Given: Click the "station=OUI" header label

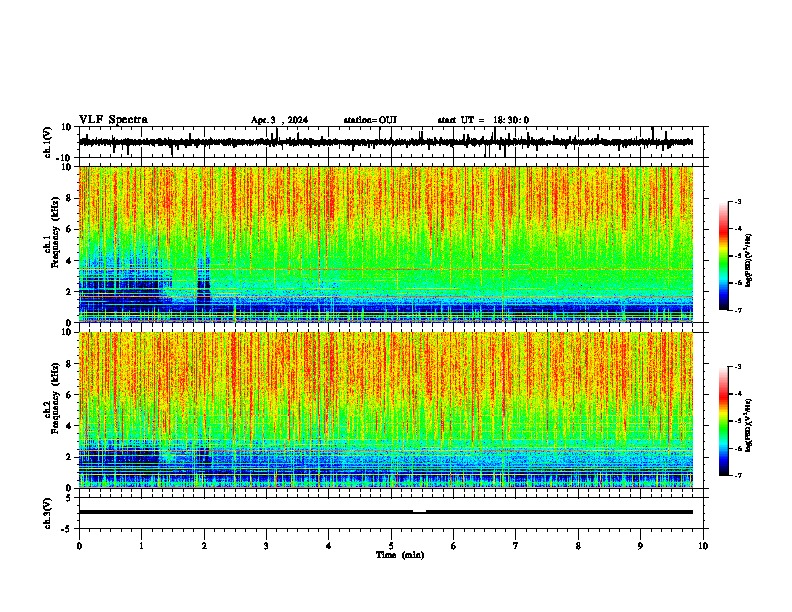Looking at the screenshot, I should [370, 120].
